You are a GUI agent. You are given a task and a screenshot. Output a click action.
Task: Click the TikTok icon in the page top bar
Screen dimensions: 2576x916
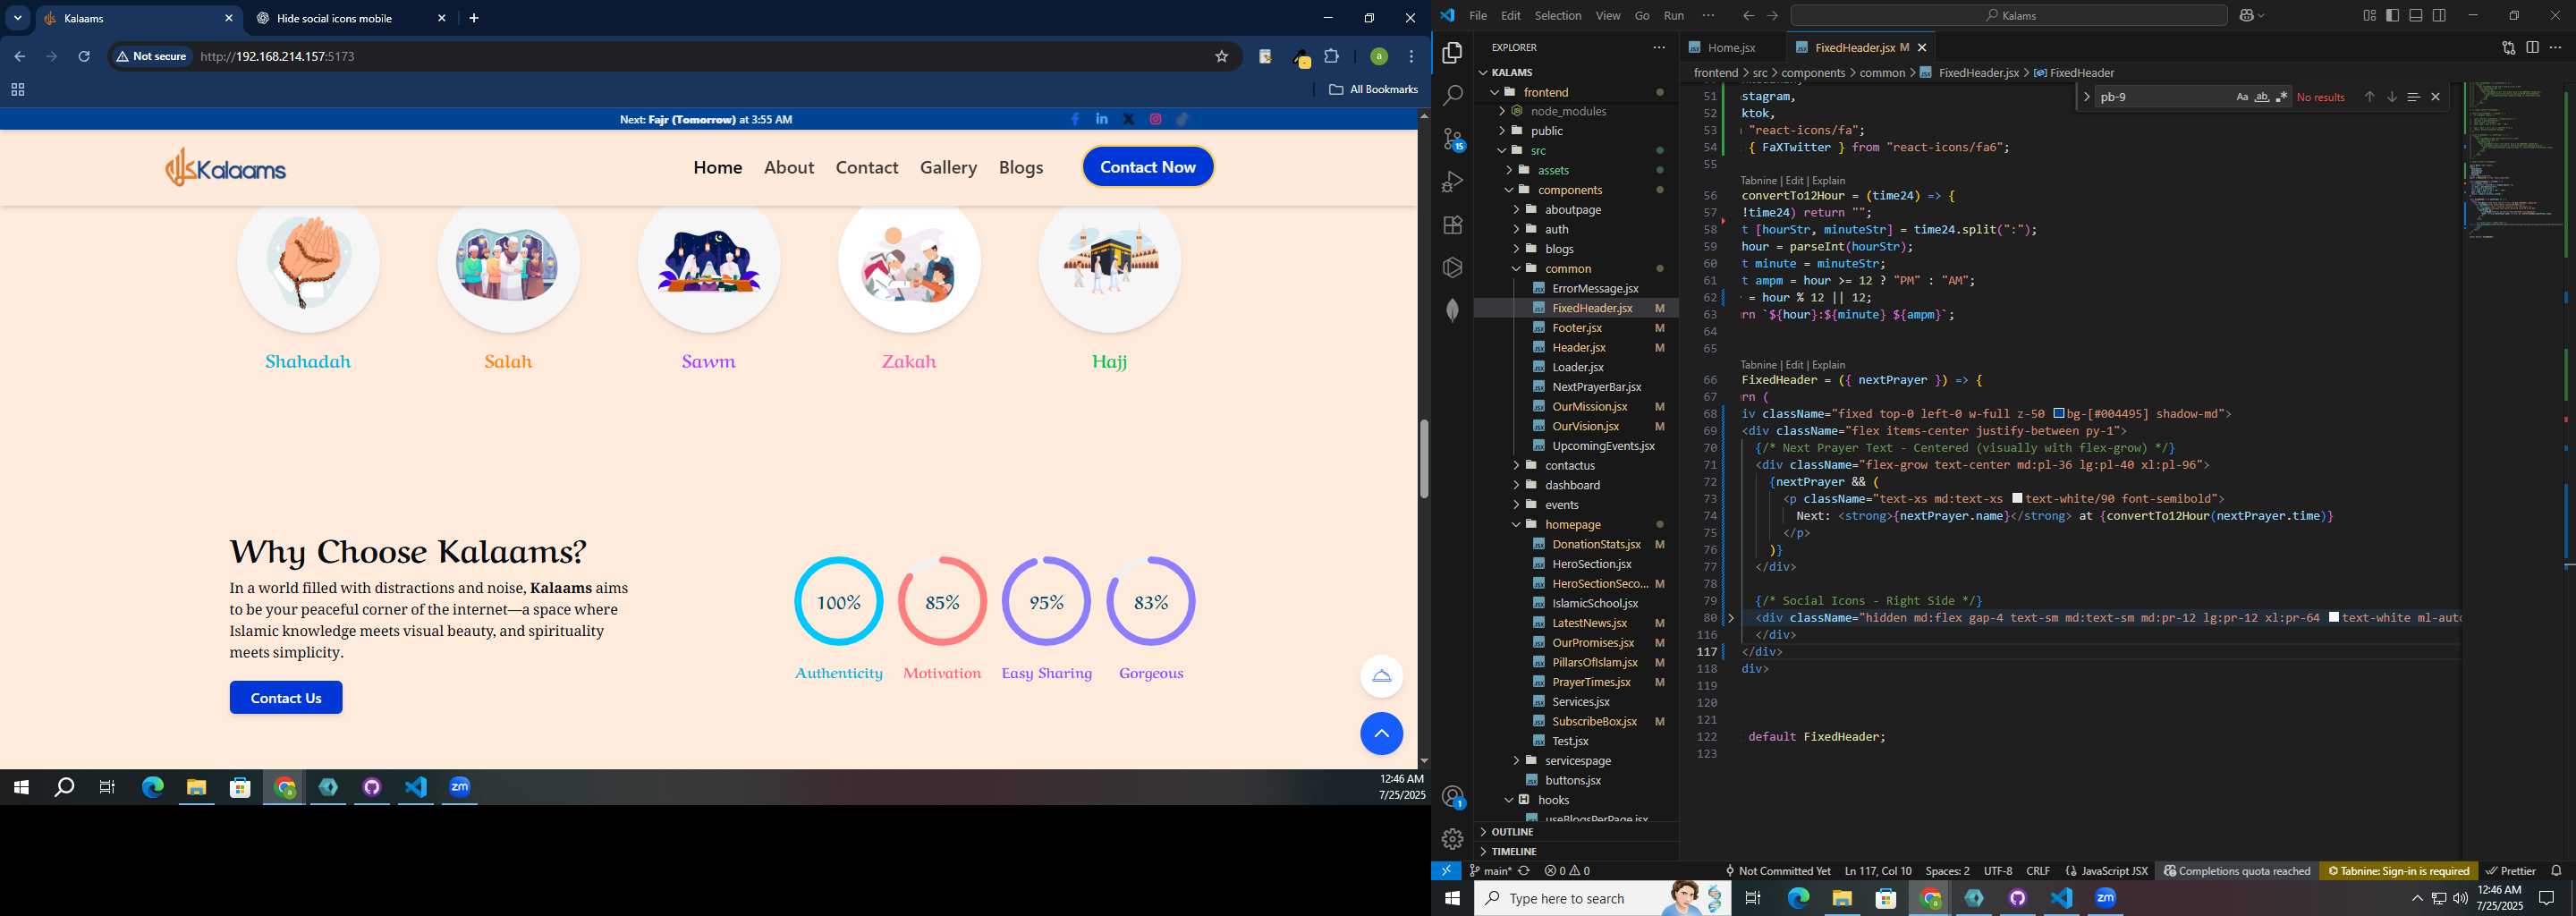tap(1183, 119)
